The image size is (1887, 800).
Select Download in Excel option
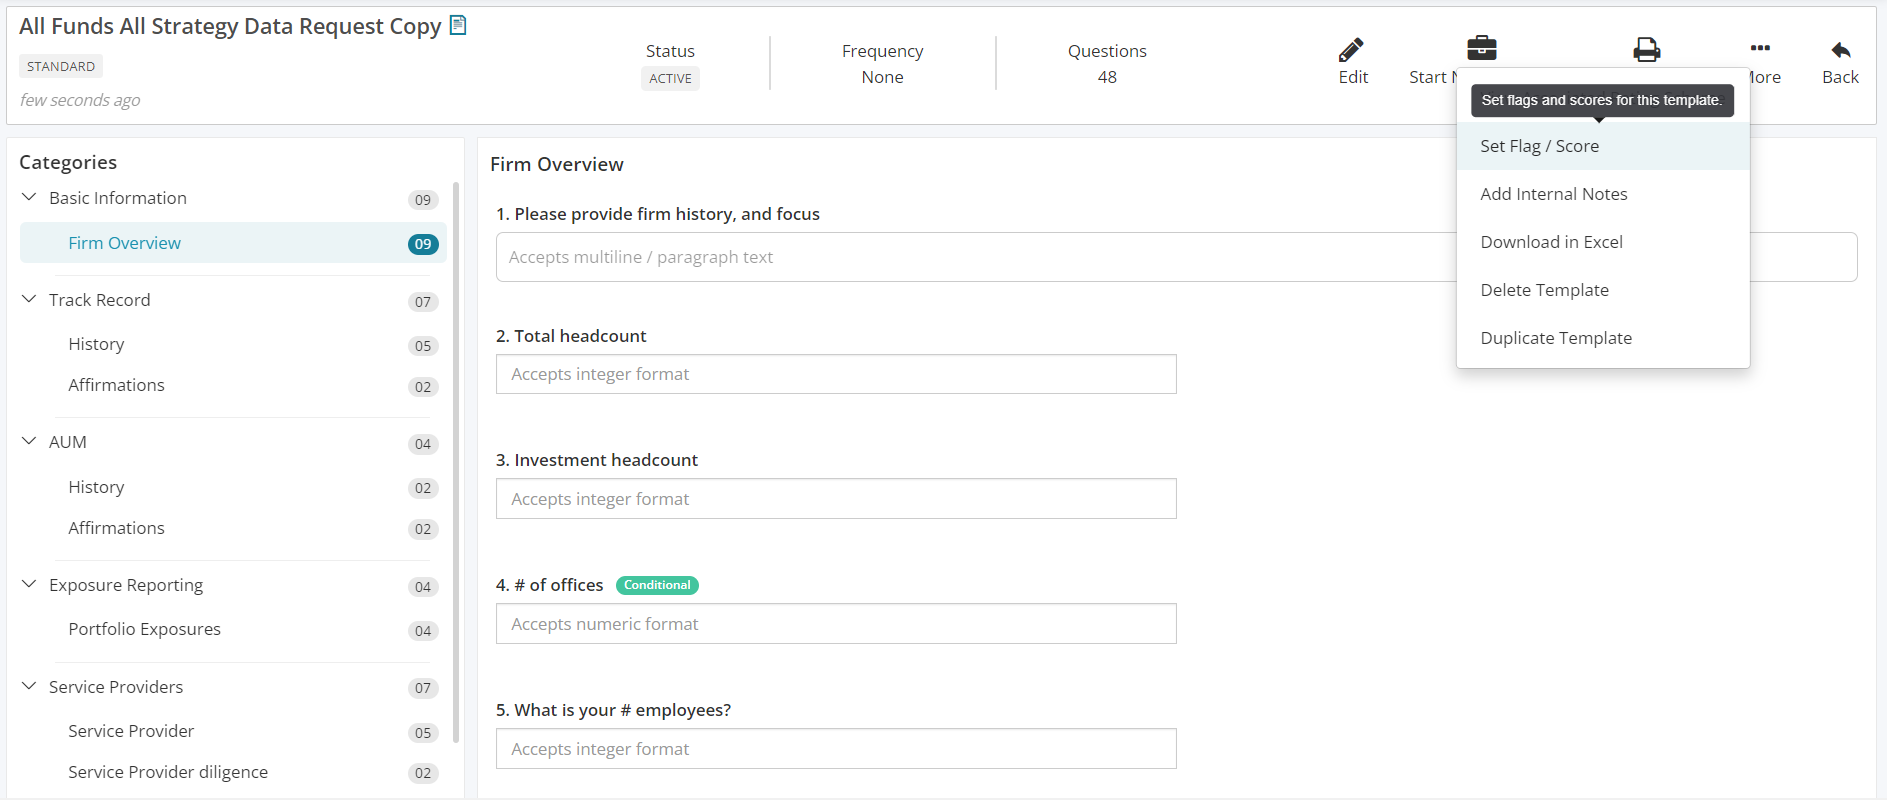click(x=1551, y=242)
